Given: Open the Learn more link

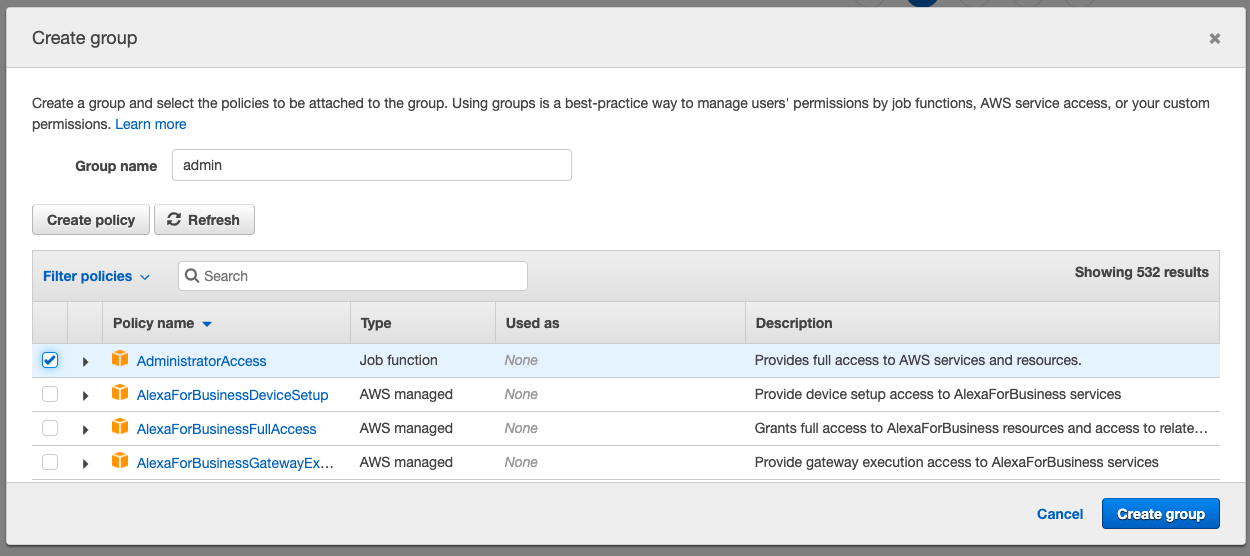Looking at the screenshot, I should (151, 124).
